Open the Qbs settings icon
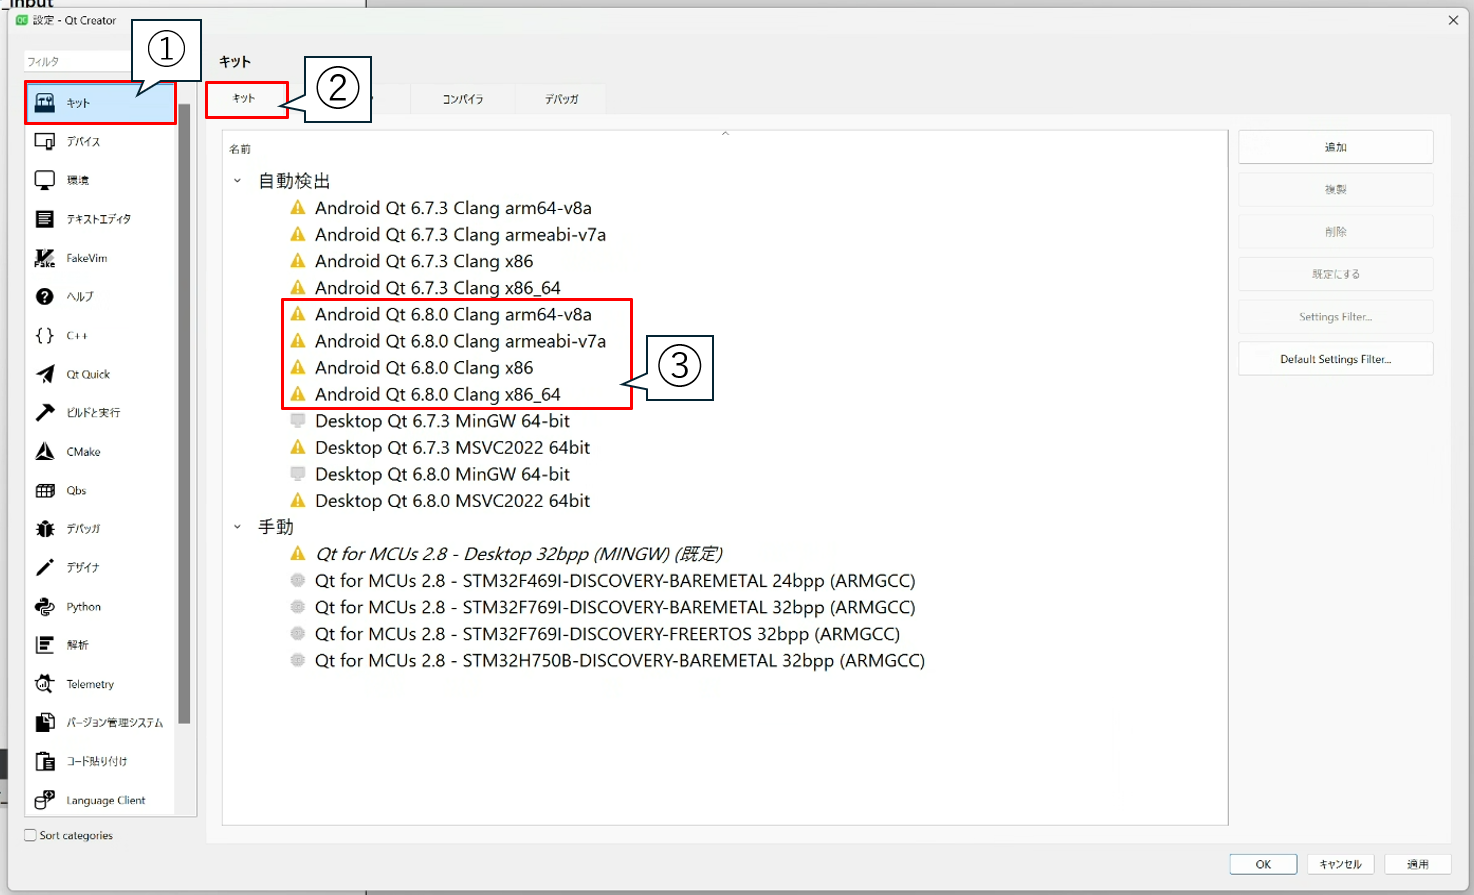The image size is (1474, 895). click(x=45, y=491)
